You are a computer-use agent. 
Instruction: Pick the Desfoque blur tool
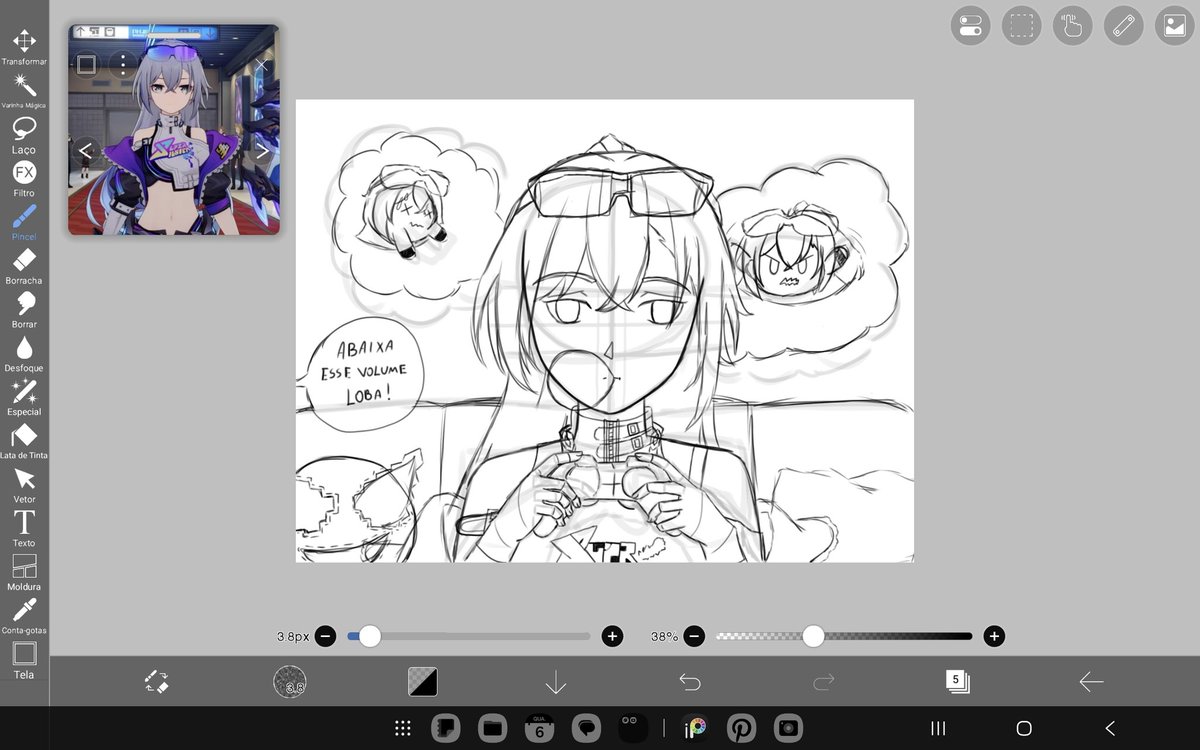click(x=24, y=353)
